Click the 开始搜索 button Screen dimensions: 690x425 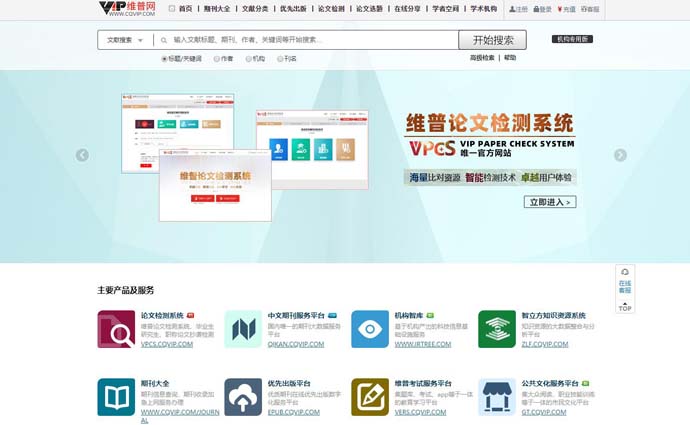pos(492,40)
